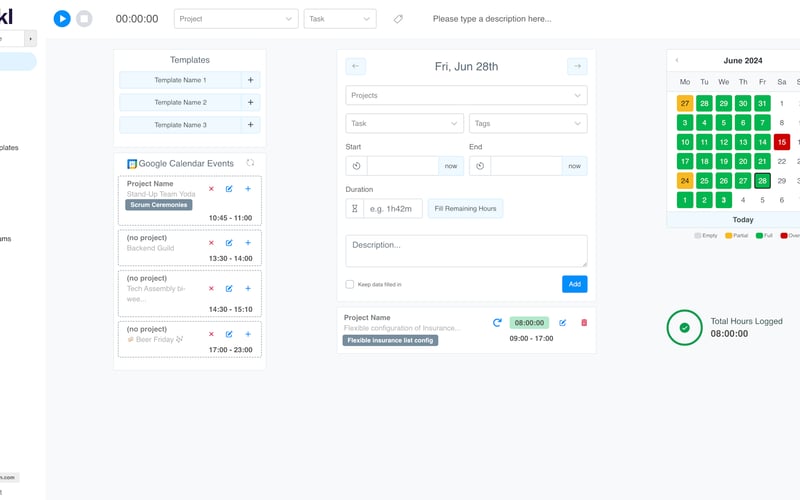Open the top bar Task dropdown
The width and height of the screenshot is (800, 500).
[x=340, y=19]
